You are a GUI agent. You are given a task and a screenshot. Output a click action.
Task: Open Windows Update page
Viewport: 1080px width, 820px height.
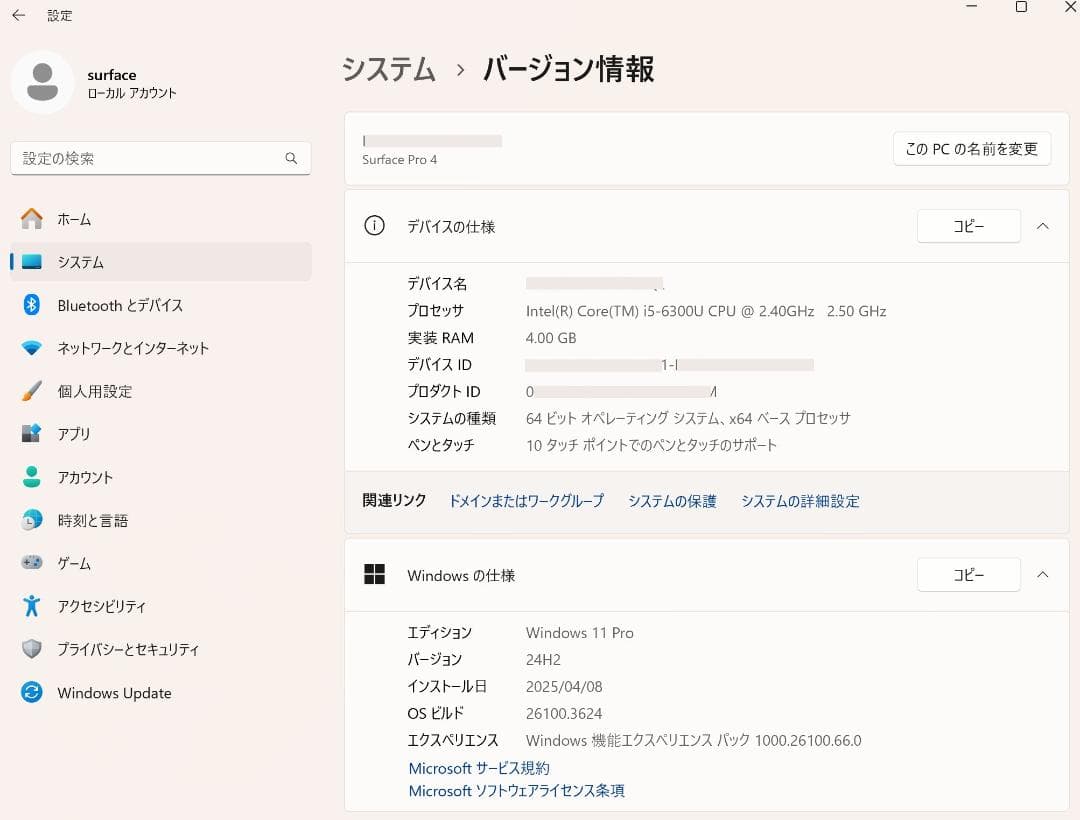tap(161, 693)
